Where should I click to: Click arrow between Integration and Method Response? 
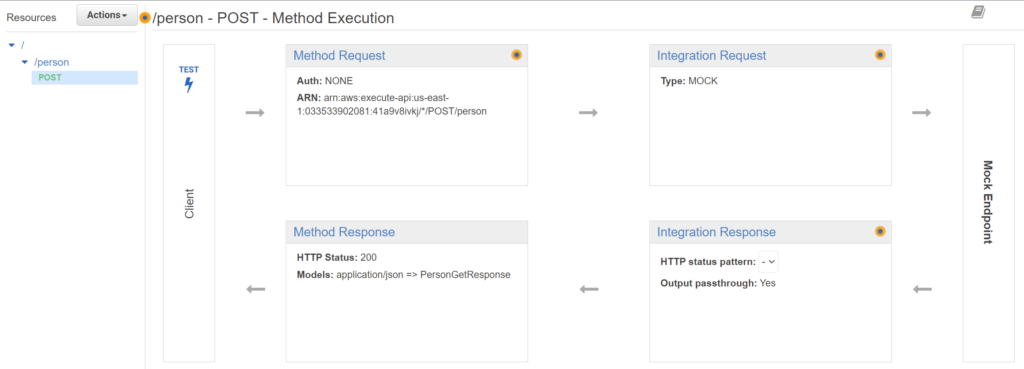[x=589, y=289]
